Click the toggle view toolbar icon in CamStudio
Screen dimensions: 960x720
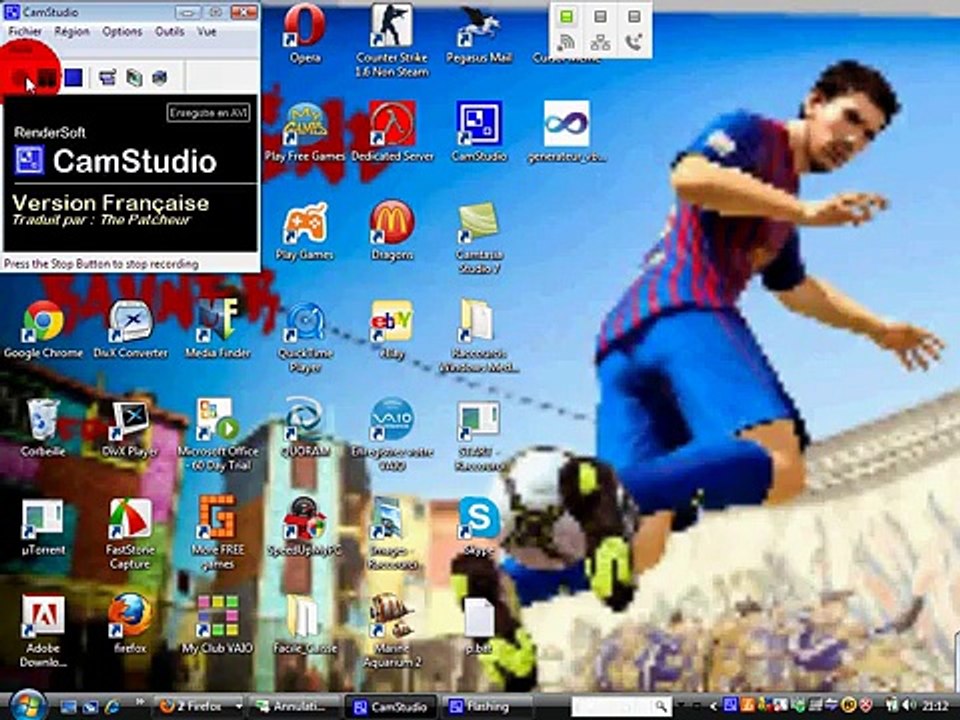click(108, 78)
